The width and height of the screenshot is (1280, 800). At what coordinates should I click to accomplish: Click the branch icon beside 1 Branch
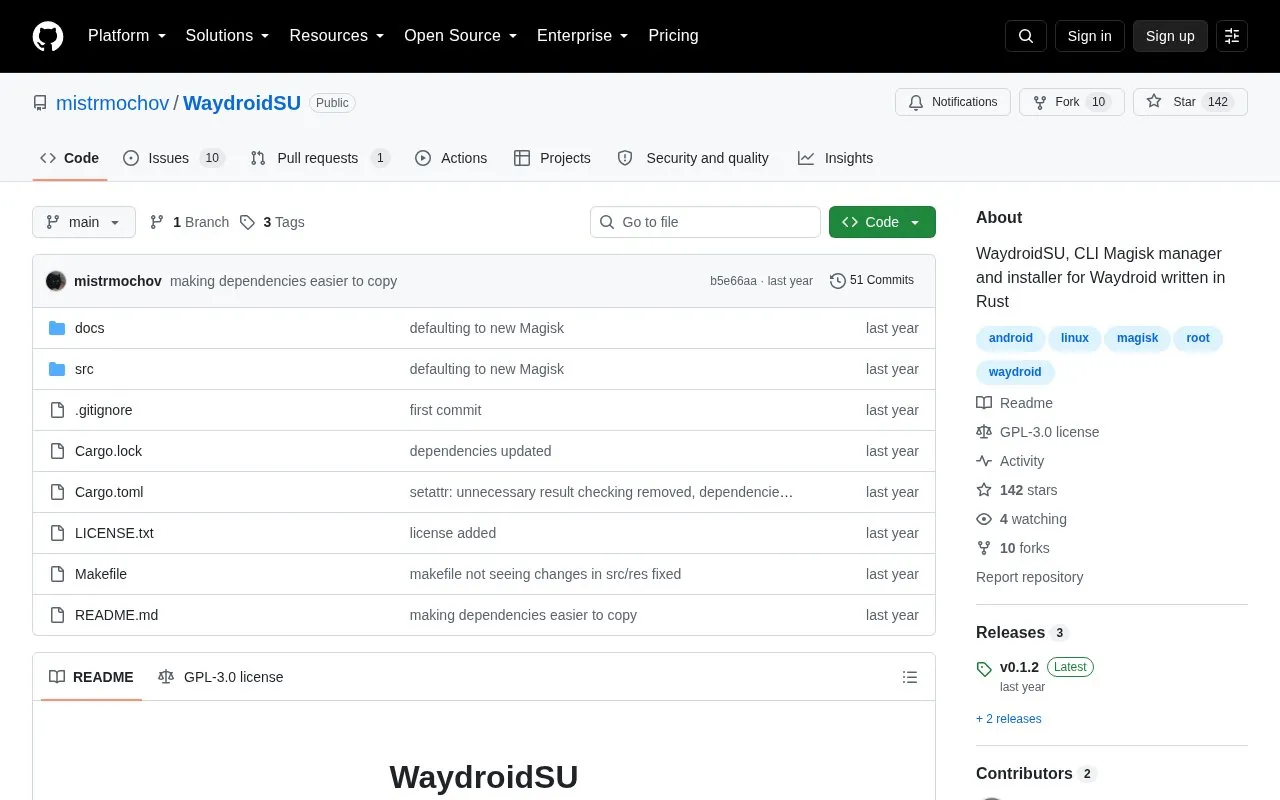(x=157, y=222)
